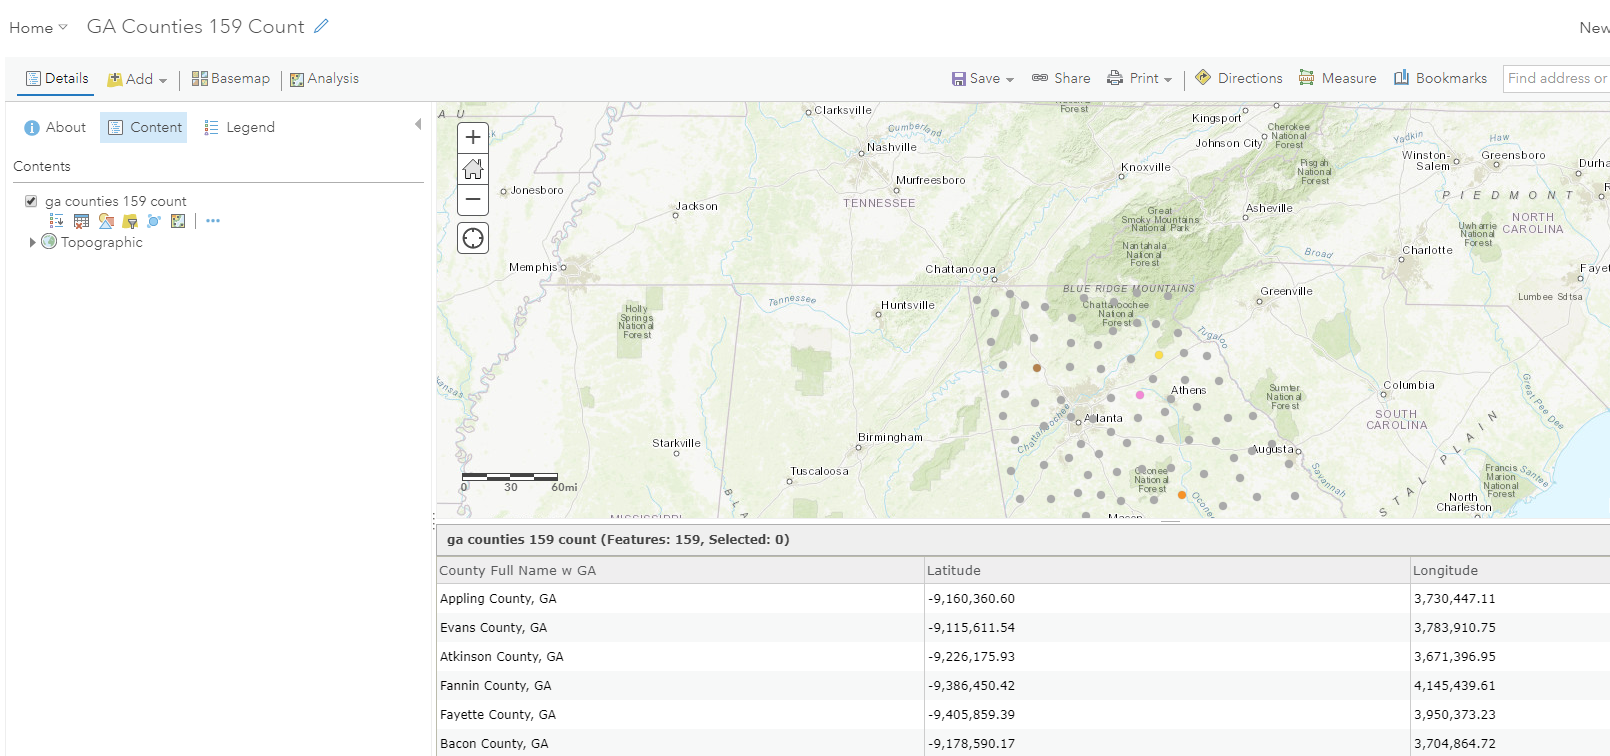Screen dimensions: 1610x756
Task: Open Change Style for ga counties layer
Action: click(x=106, y=221)
